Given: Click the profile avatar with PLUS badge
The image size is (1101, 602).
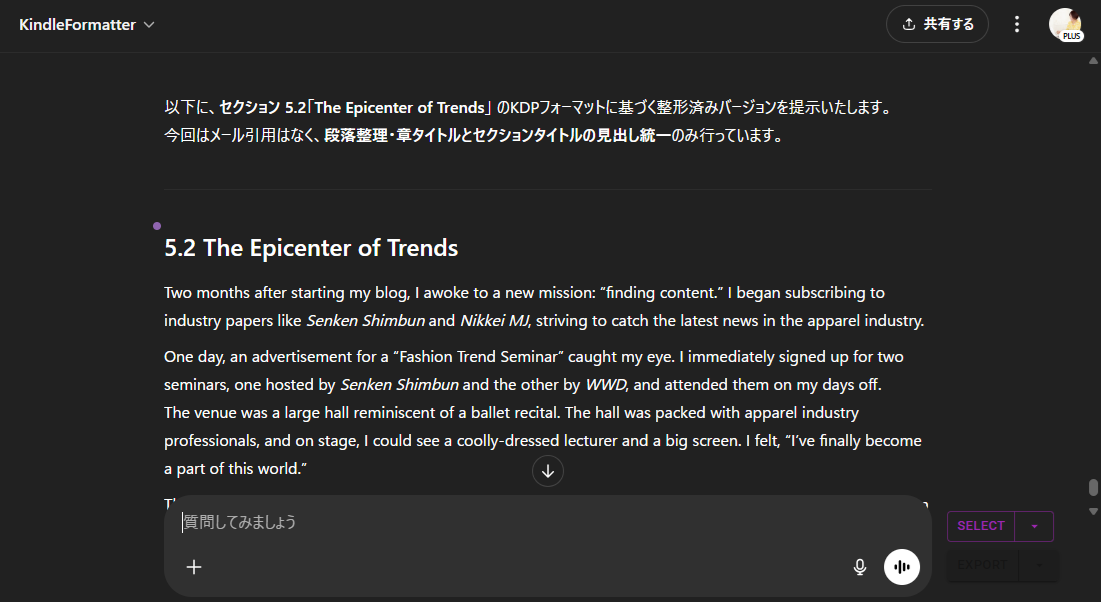Looking at the screenshot, I should [1065, 24].
